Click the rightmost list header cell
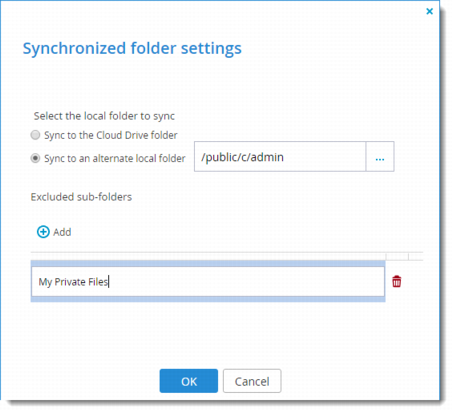Image resolution: width=452 pixels, height=411 pixels. (416, 256)
